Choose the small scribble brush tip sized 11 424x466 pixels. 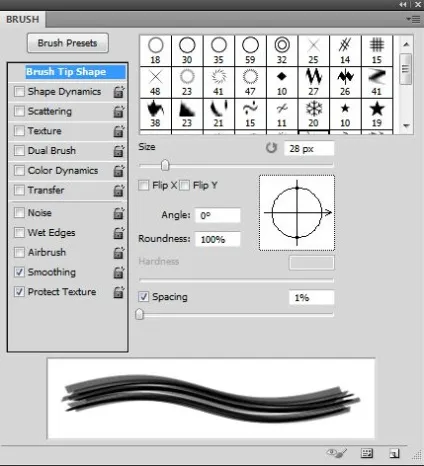282,114
